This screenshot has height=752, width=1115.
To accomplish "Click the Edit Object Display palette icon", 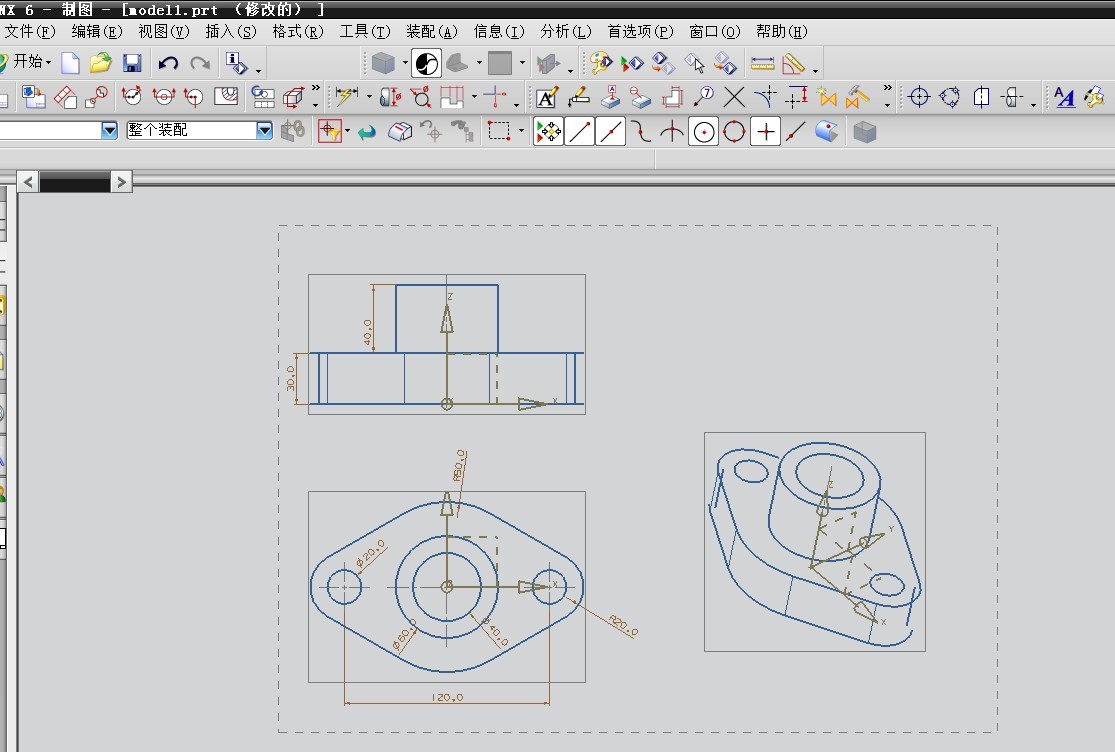I will [601, 63].
